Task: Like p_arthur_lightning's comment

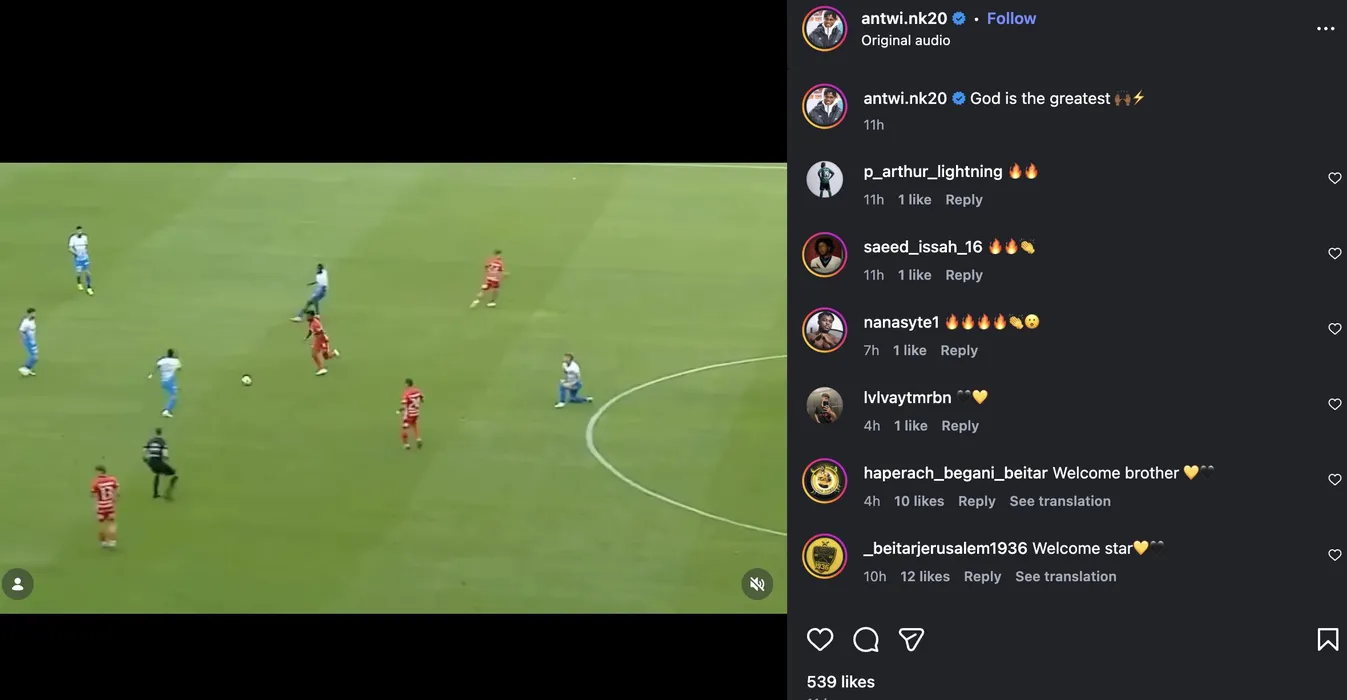Action: pos(1335,178)
